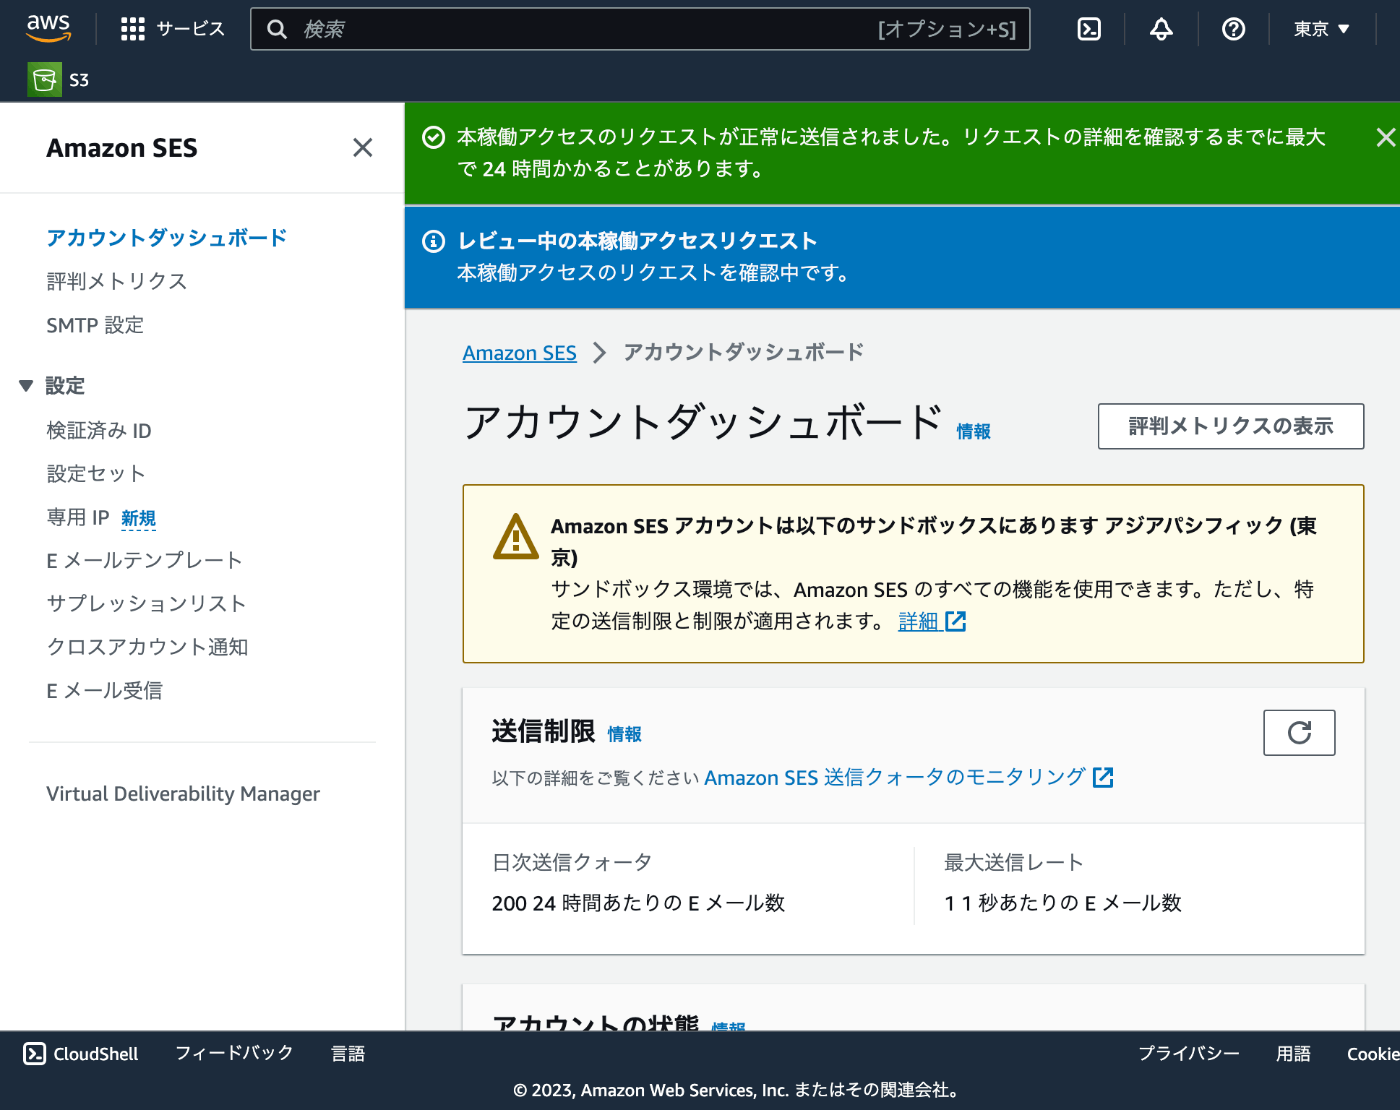
Task: Open クロスアカウント通知 in the sidebar
Action: (147, 647)
